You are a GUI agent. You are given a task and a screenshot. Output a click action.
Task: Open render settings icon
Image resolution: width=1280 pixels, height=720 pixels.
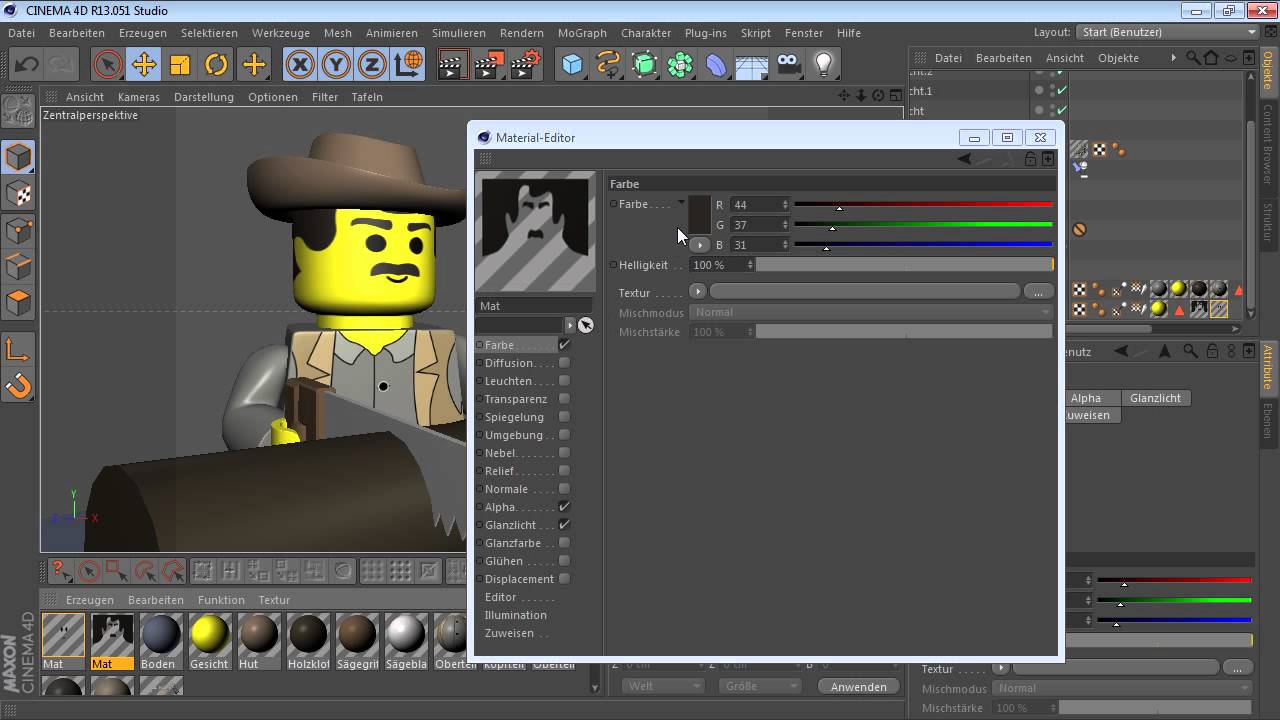pos(524,65)
